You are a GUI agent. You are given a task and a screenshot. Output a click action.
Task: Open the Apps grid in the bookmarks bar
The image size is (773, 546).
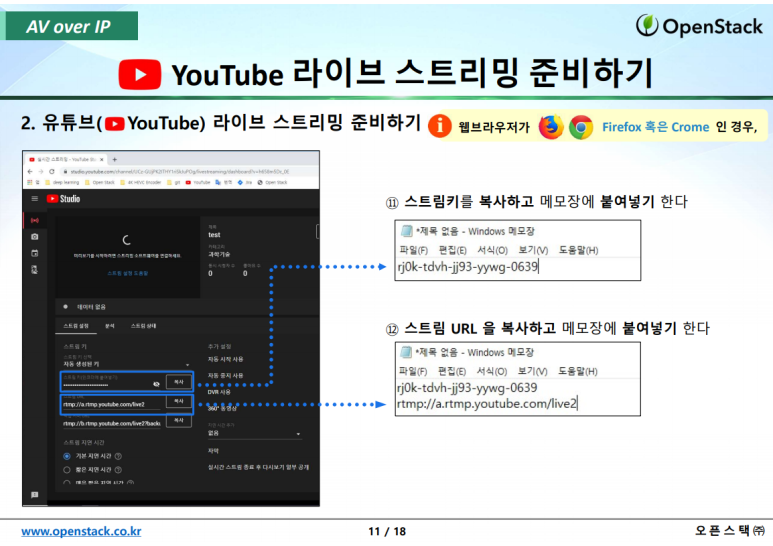(30, 182)
